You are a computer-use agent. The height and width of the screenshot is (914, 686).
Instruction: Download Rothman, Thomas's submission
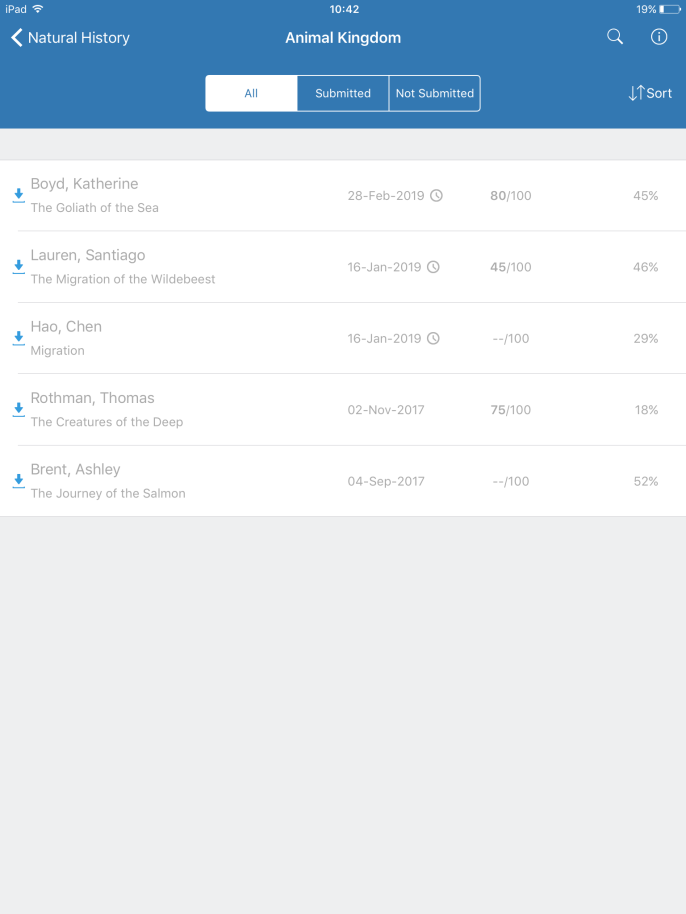point(19,410)
